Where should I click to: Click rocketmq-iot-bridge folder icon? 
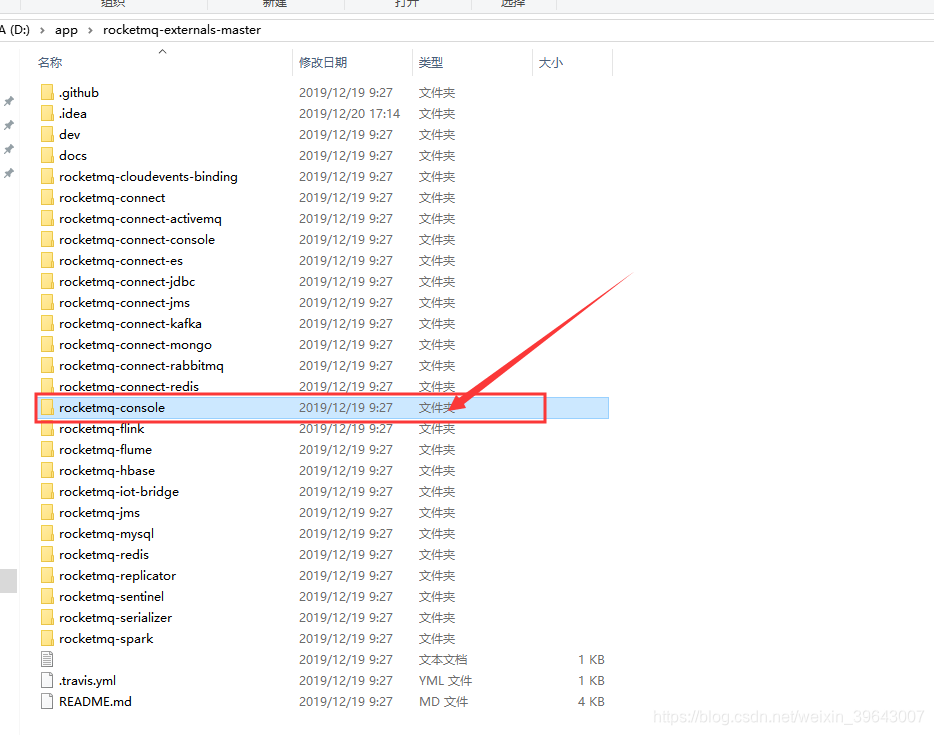click(x=47, y=491)
